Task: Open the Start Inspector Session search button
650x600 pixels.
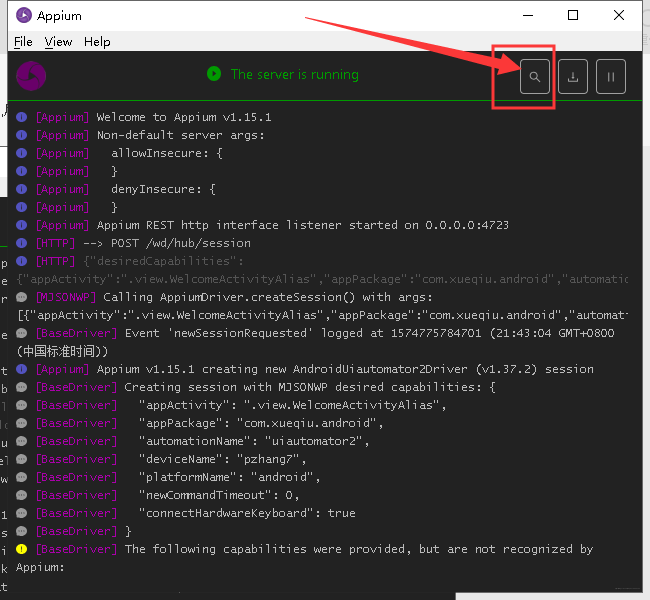Action: coord(534,77)
